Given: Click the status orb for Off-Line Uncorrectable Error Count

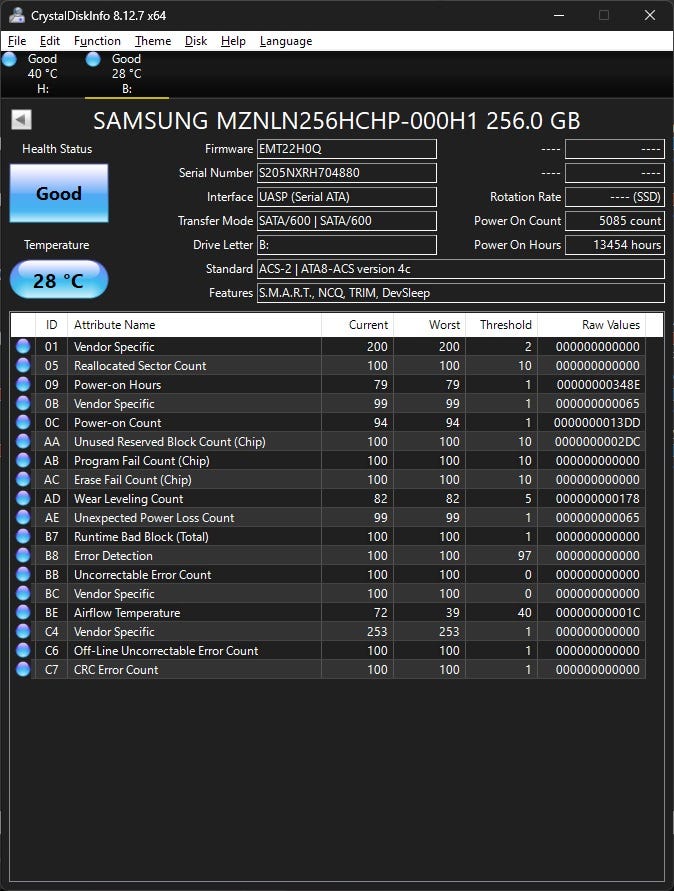Looking at the screenshot, I should click(23, 650).
